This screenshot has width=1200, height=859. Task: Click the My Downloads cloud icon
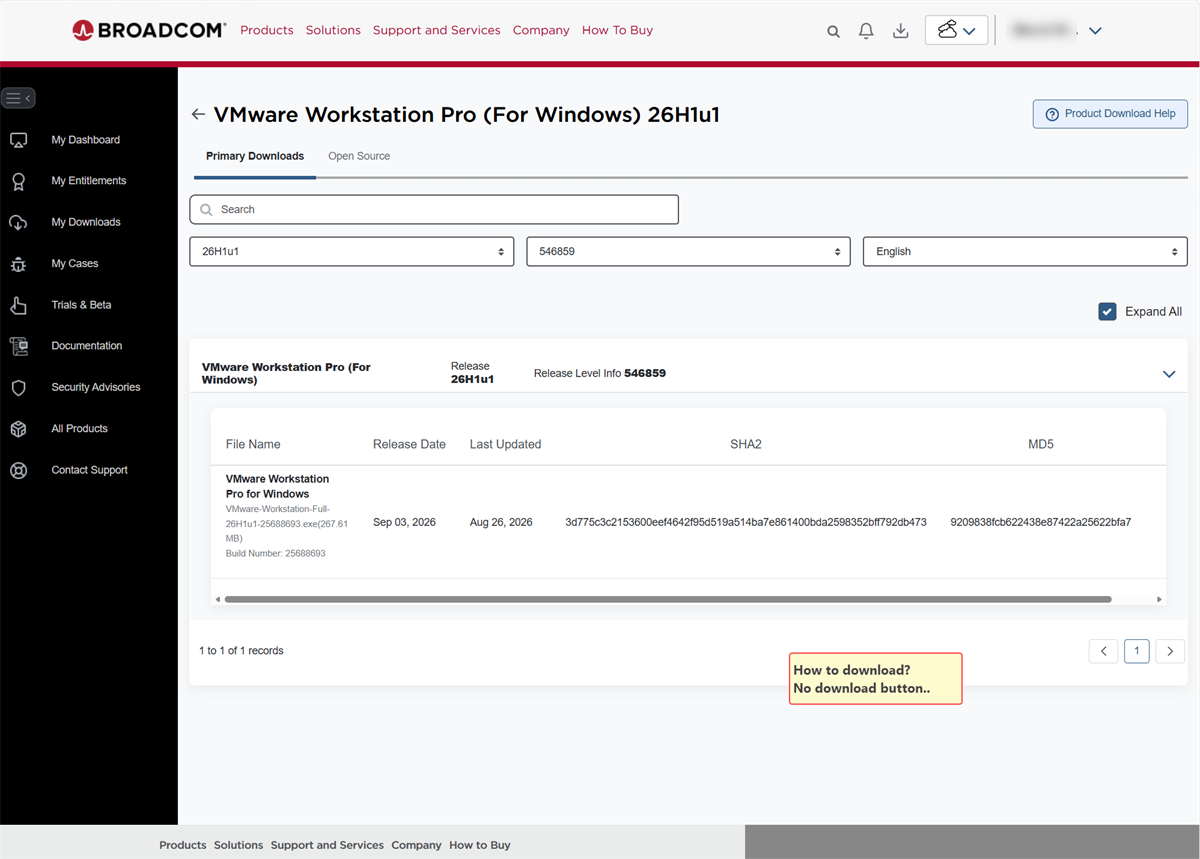[18, 222]
